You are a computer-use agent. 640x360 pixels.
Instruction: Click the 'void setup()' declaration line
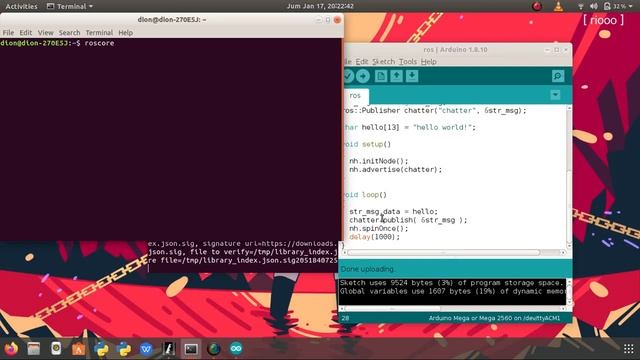pyautogui.click(x=367, y=144)
